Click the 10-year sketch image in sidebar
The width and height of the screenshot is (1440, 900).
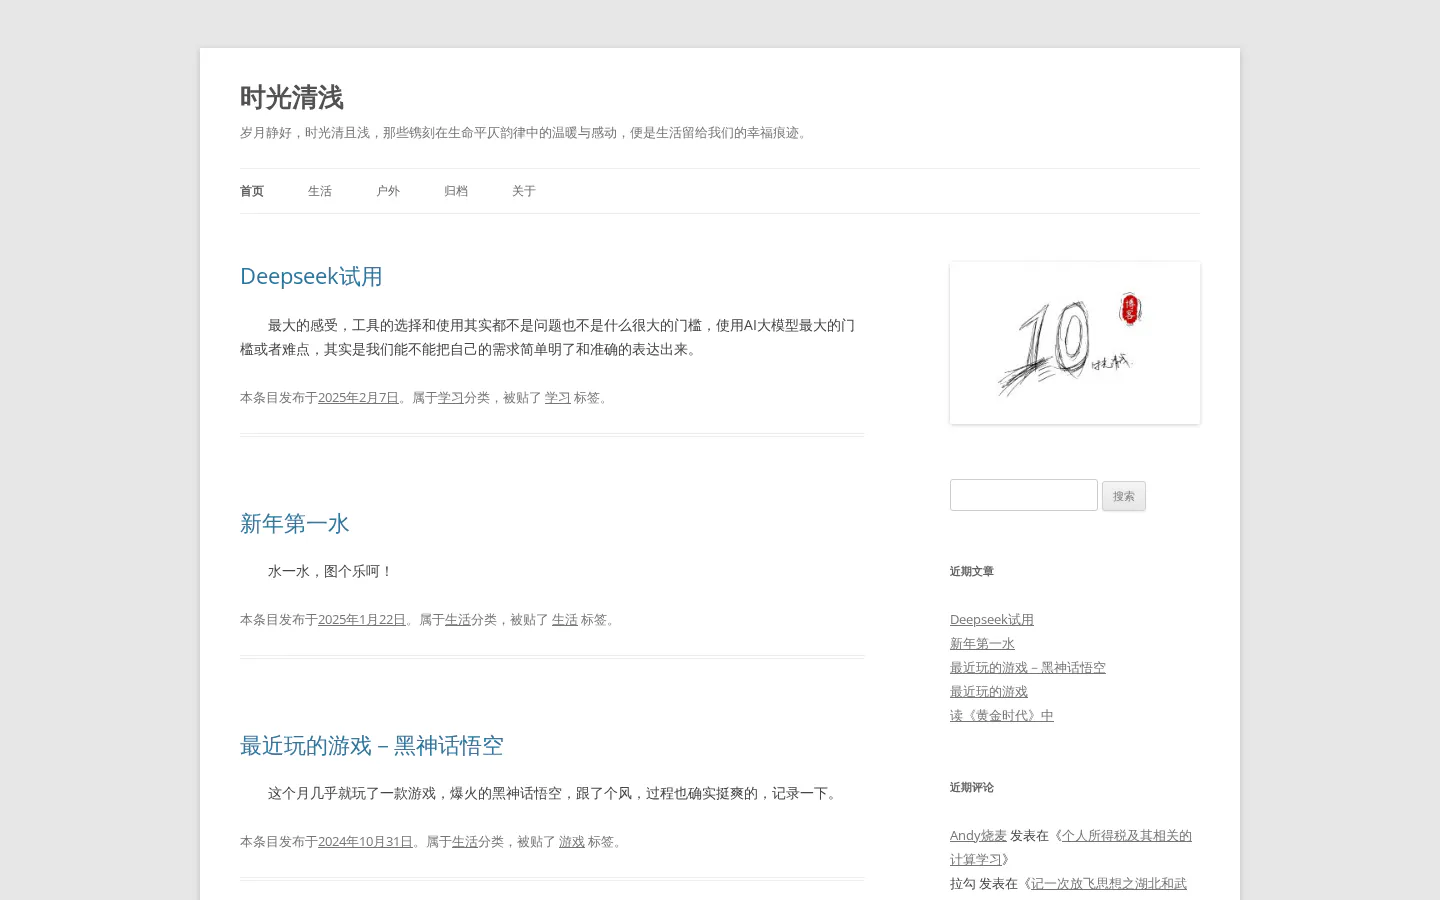coord(1075,343)
